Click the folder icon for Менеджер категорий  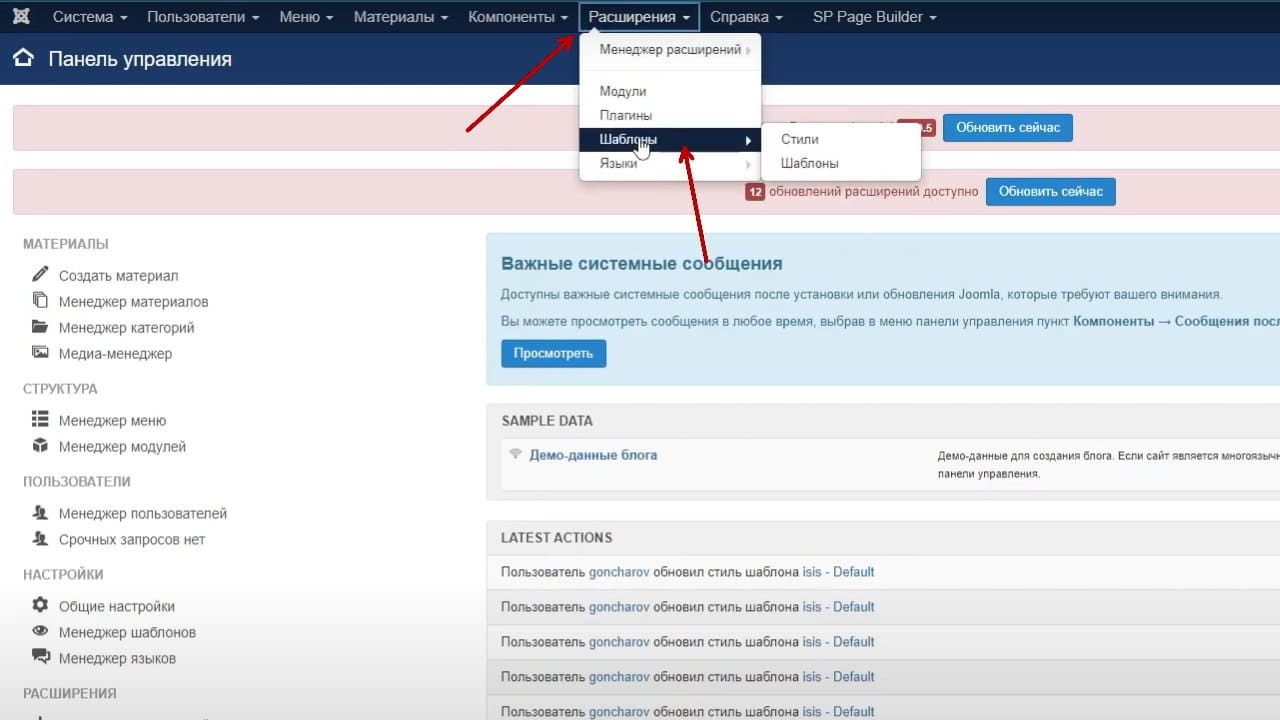click(40, 326)
